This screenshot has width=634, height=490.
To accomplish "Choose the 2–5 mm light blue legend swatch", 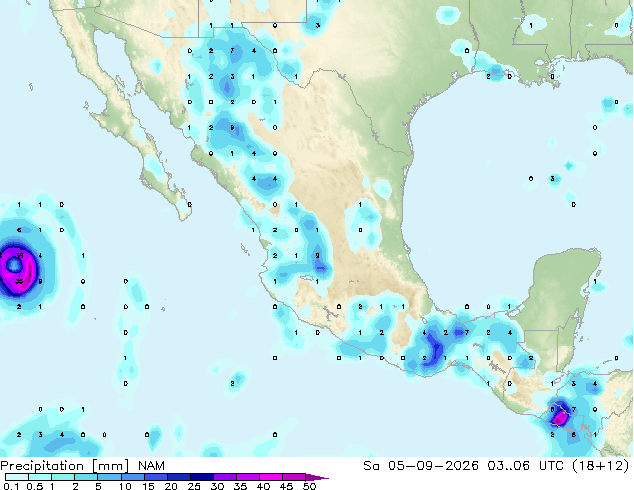I will point(87,477).
